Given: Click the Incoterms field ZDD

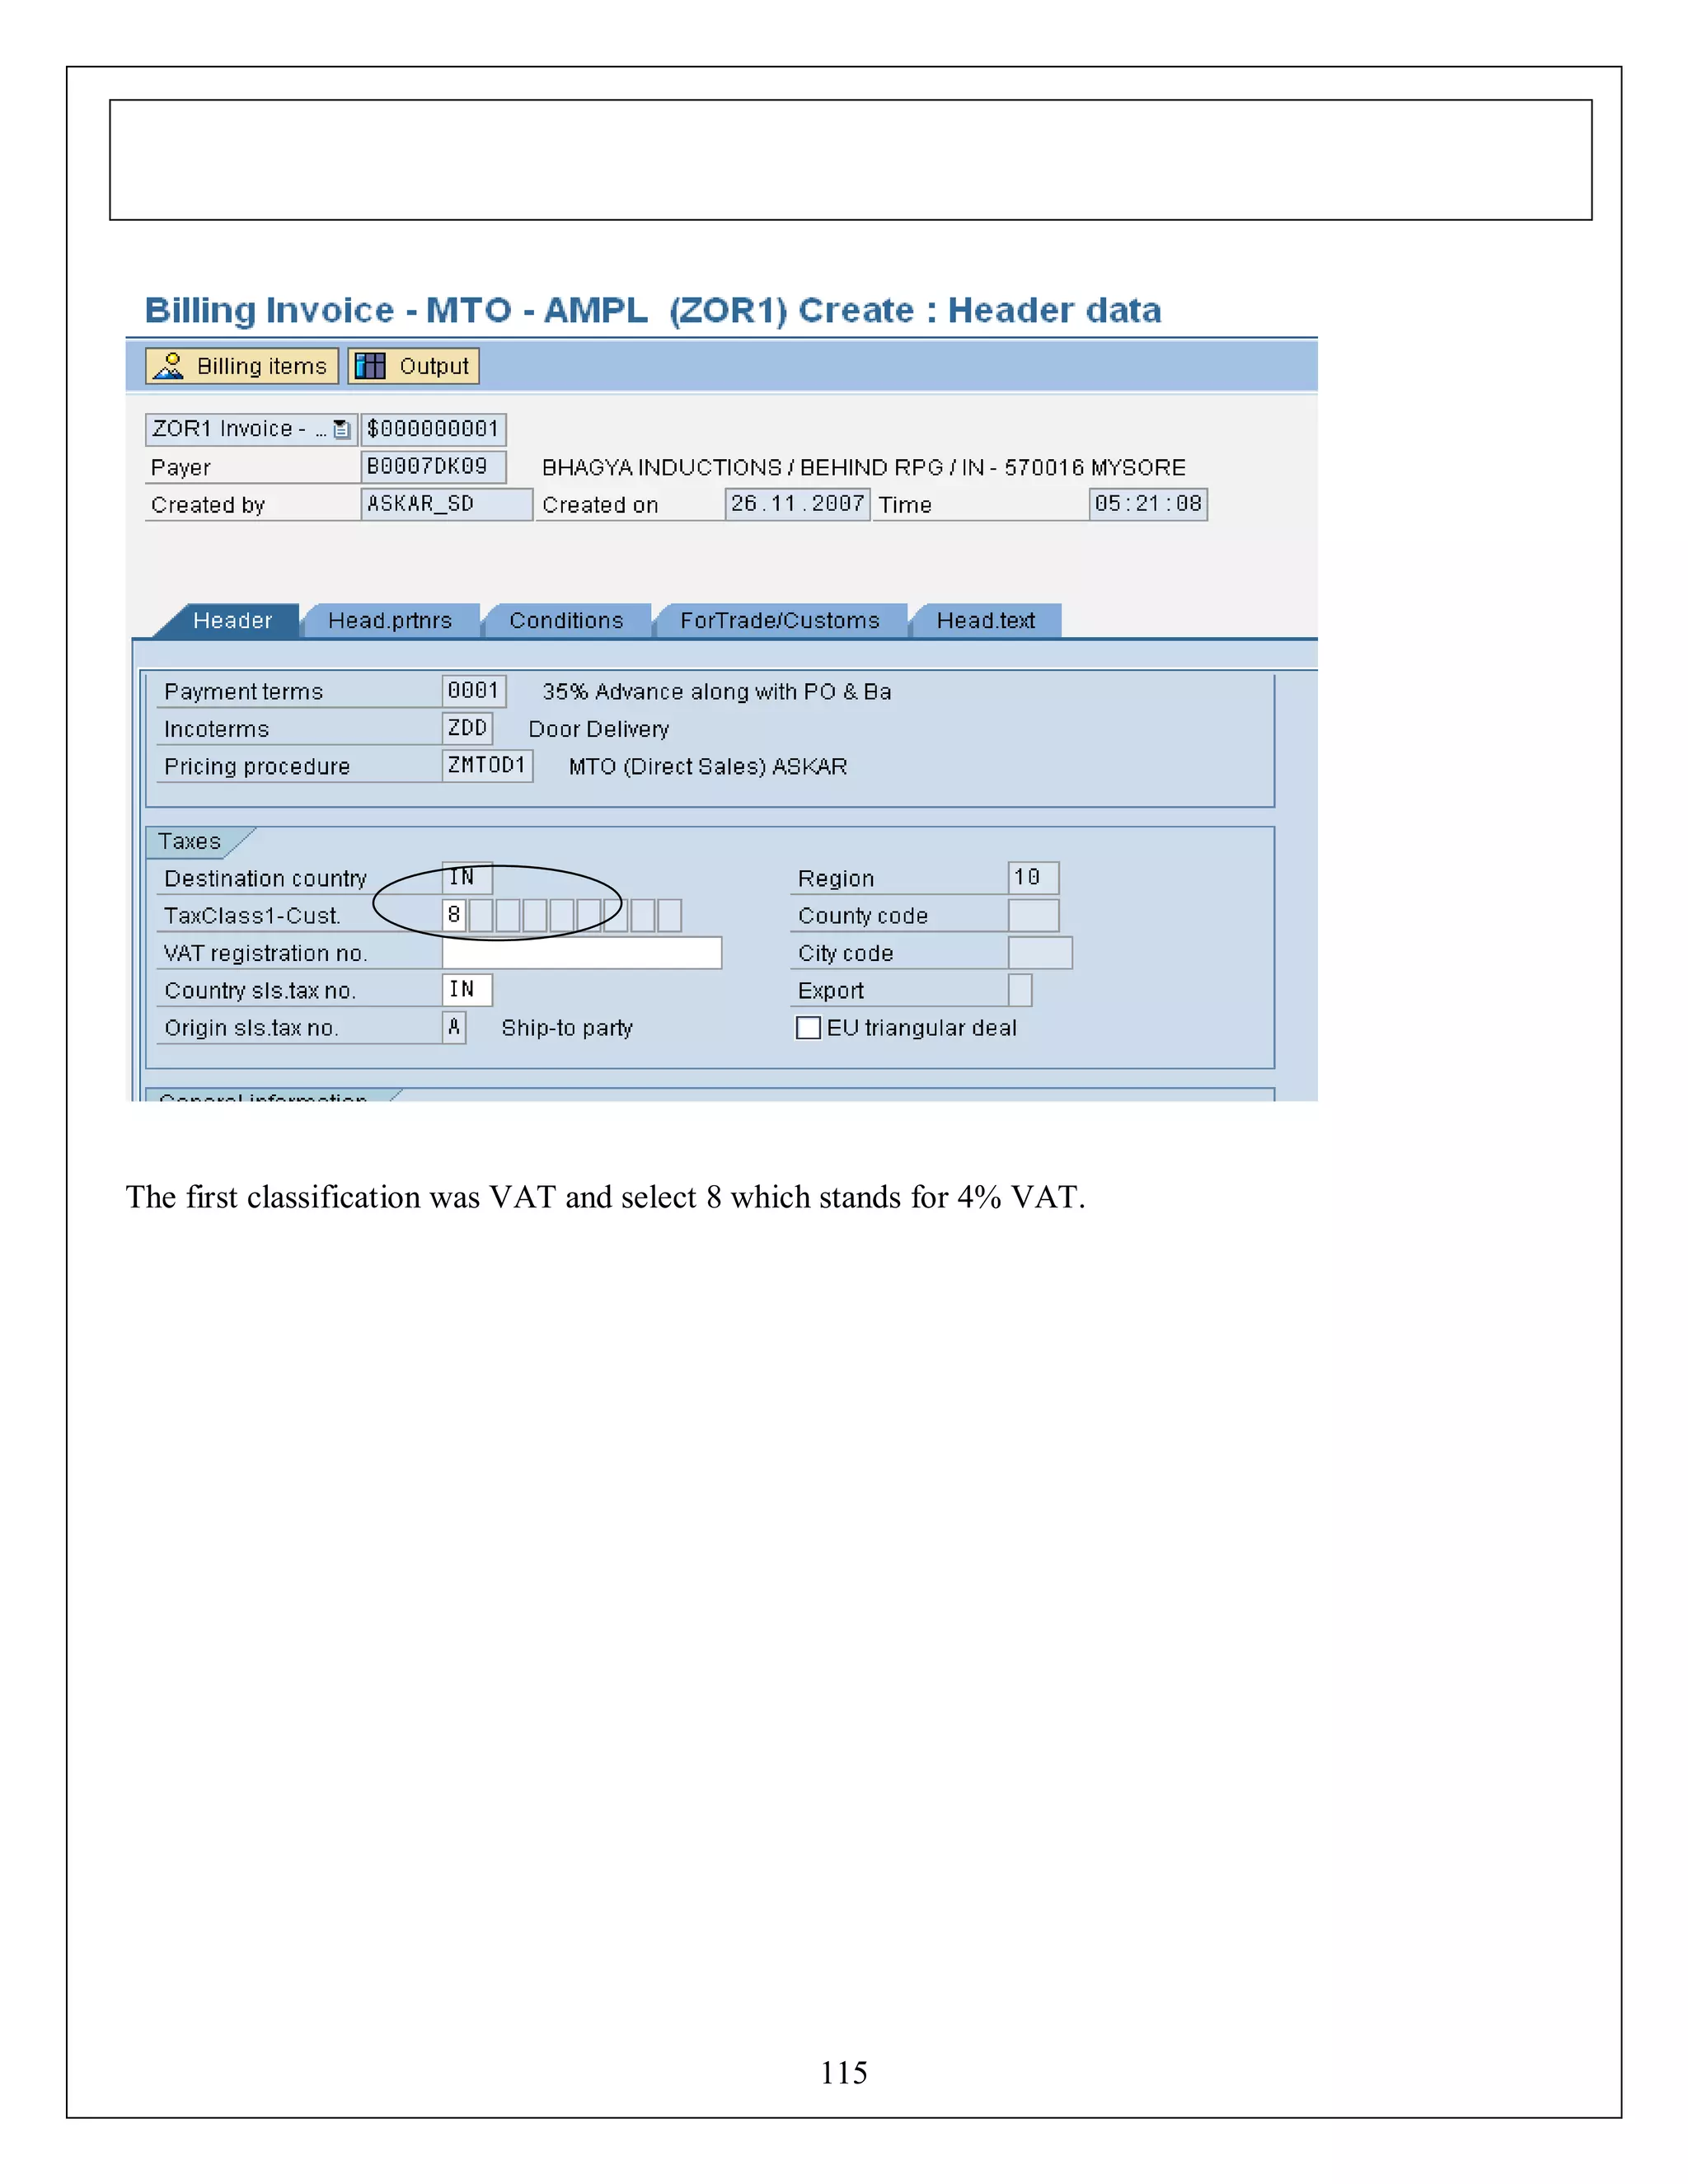Looking at the screenshot, I should click(467, 728).
